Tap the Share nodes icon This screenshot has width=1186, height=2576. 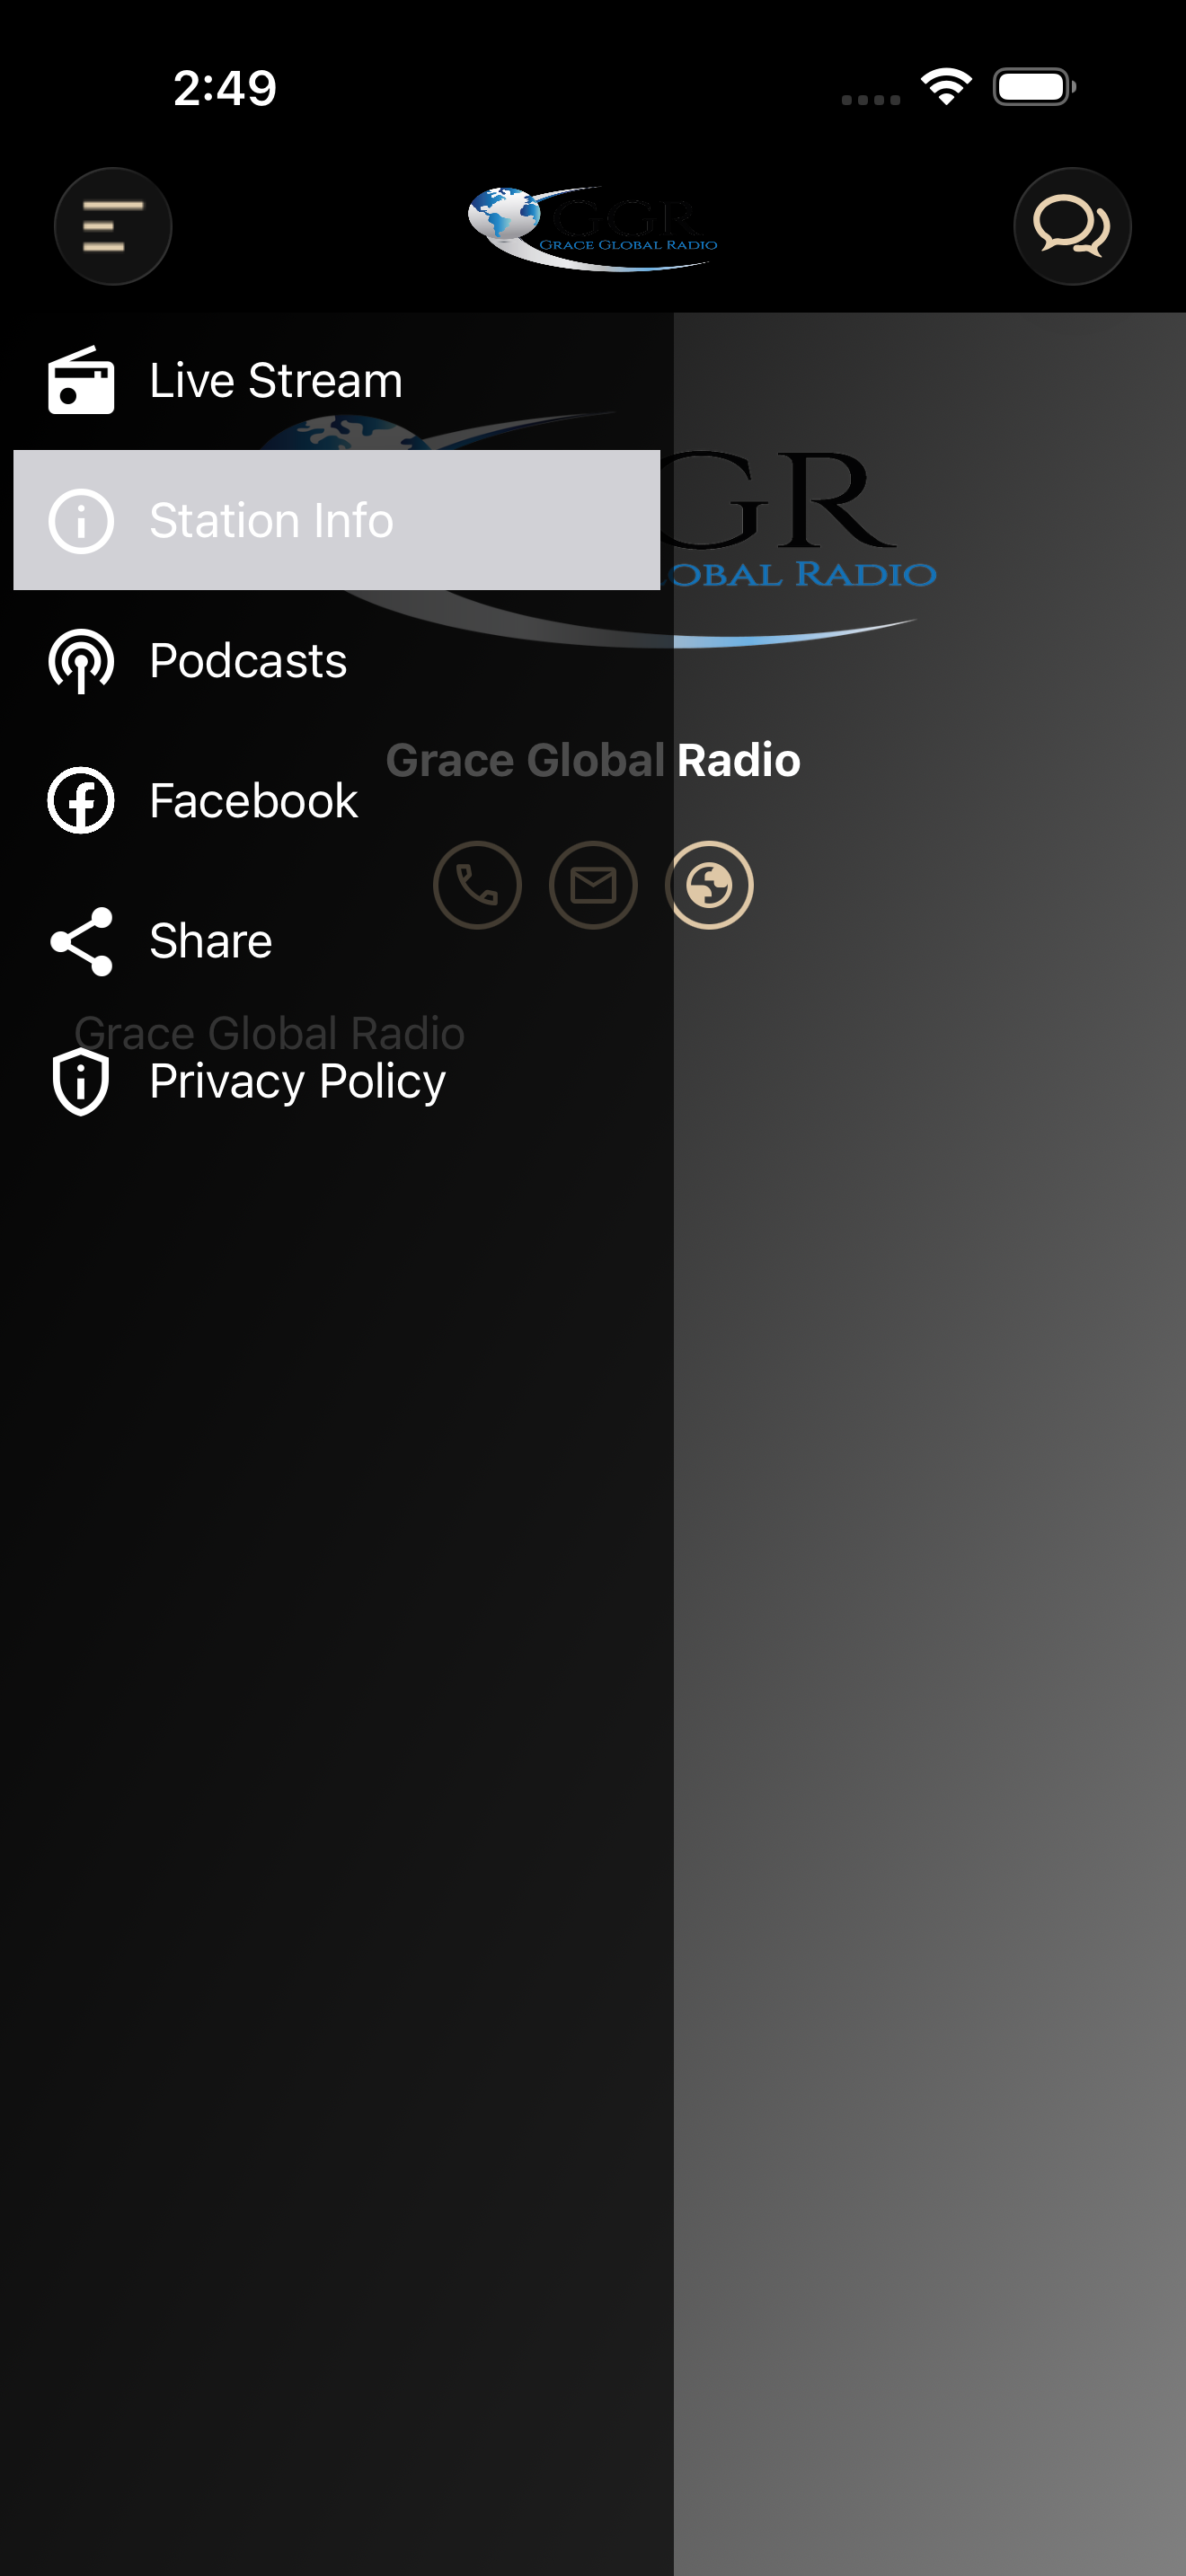[81, 941]
